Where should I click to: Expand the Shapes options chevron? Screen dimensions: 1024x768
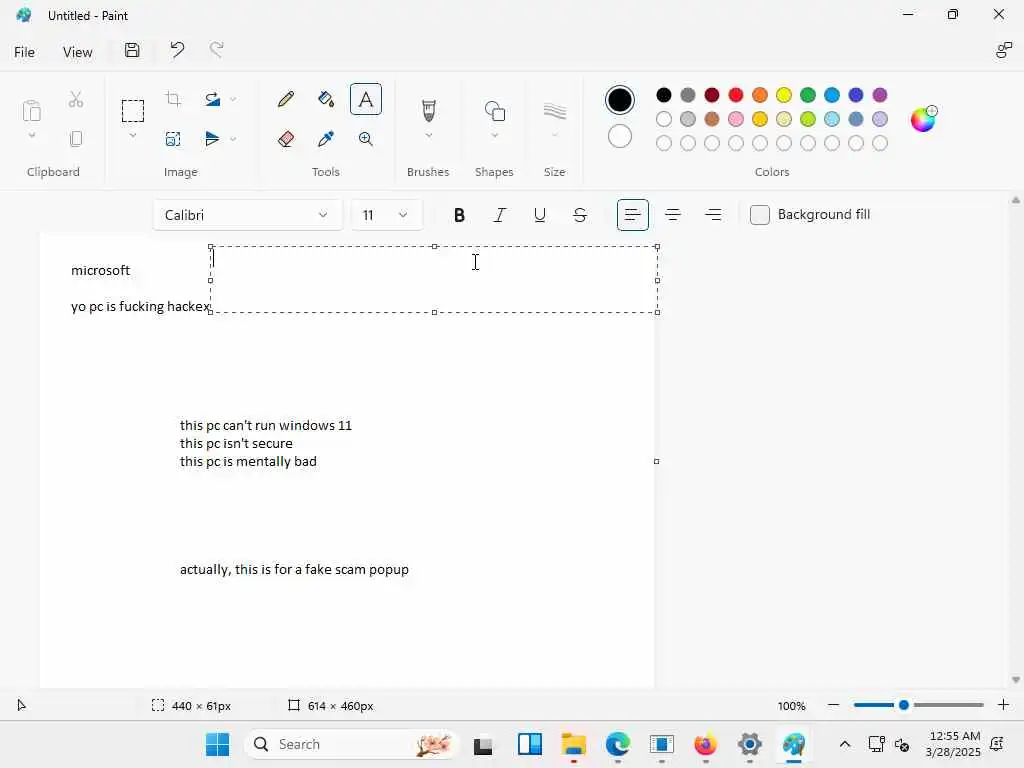pos(494,136)
